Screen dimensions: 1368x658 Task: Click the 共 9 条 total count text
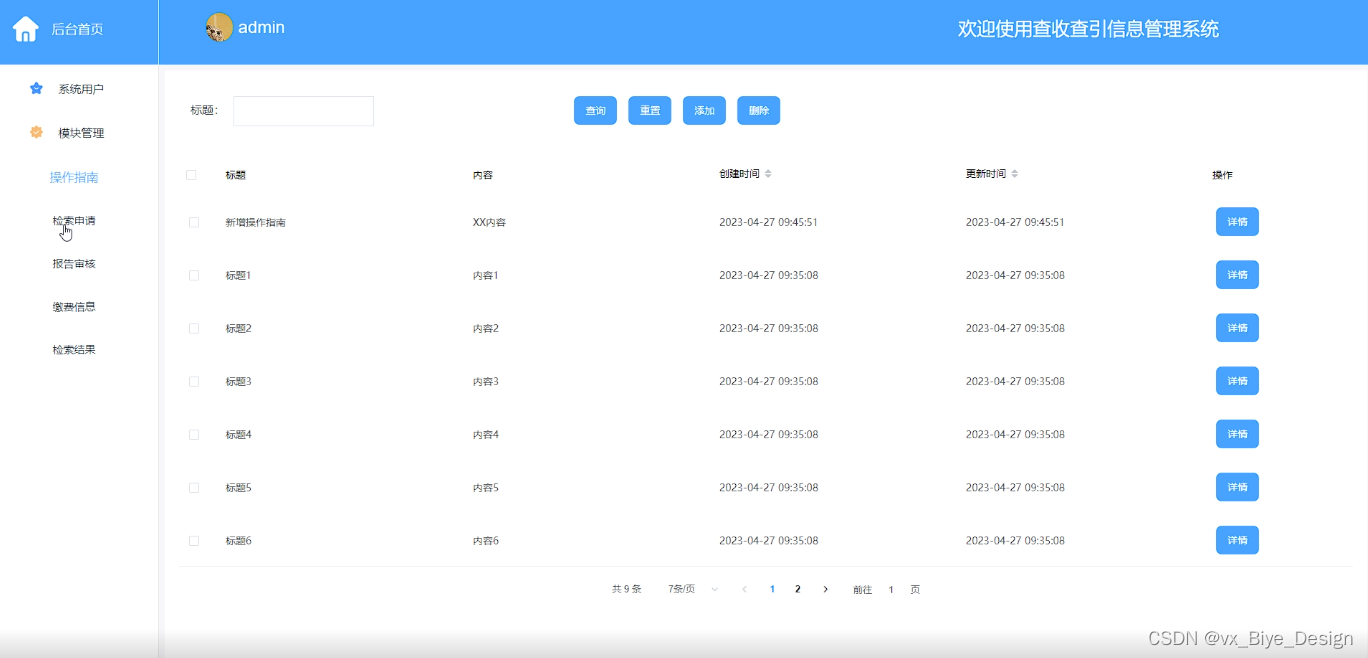click(x=627, y=590)
